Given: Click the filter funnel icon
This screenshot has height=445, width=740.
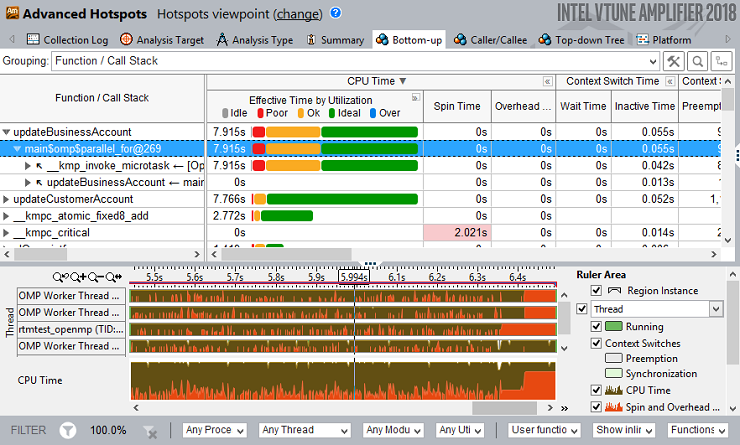Looking at the screenshot, I should [68, 430].
